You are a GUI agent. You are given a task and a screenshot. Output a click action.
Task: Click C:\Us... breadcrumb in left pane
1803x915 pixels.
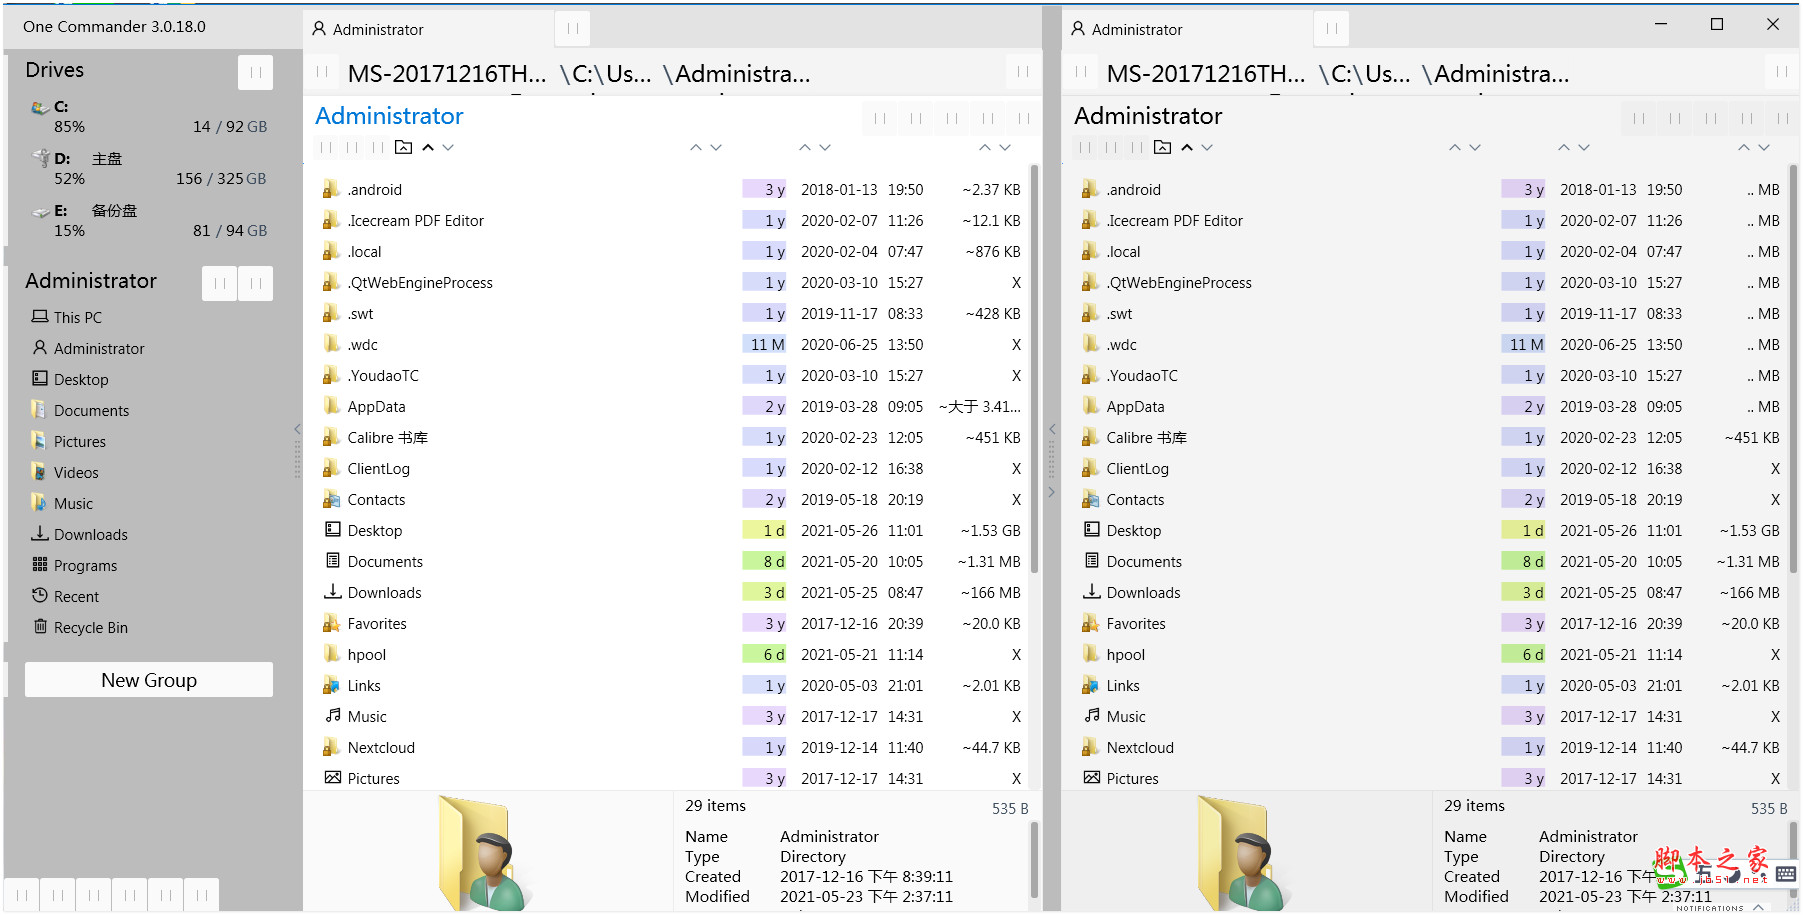click(x=605, y=74)
